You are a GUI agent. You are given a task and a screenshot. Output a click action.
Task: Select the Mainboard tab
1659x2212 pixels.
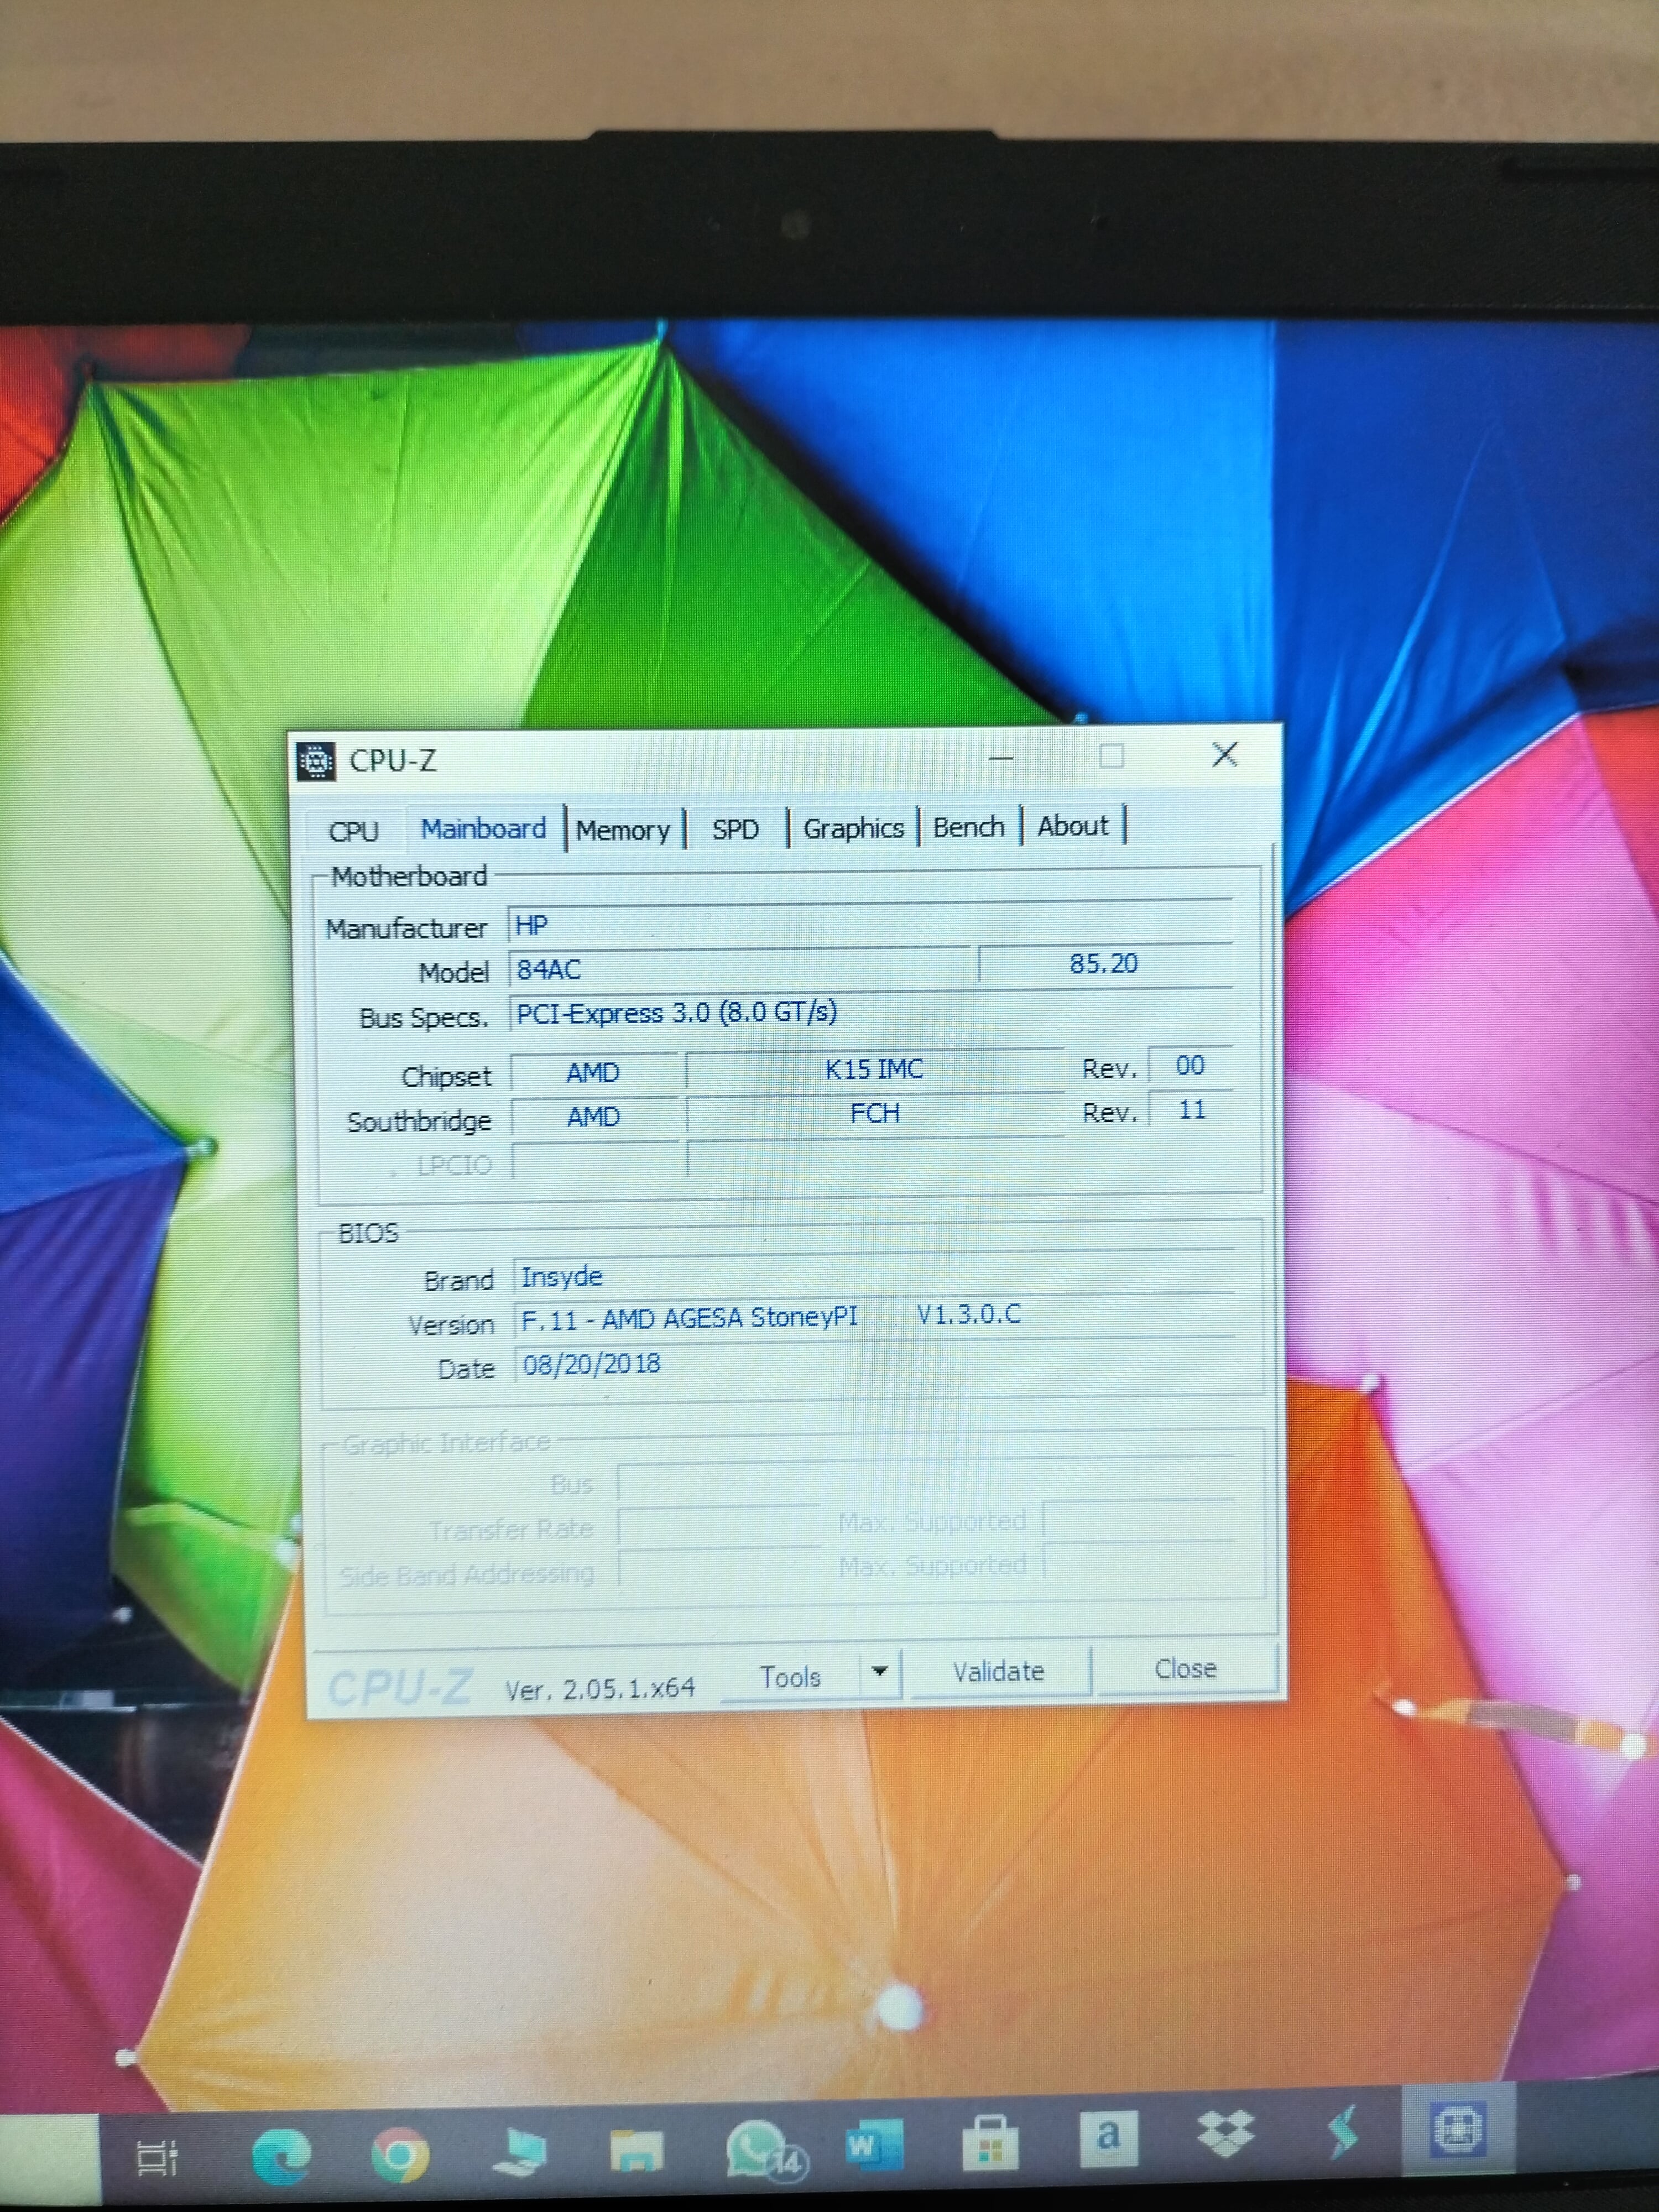point(484,829)
